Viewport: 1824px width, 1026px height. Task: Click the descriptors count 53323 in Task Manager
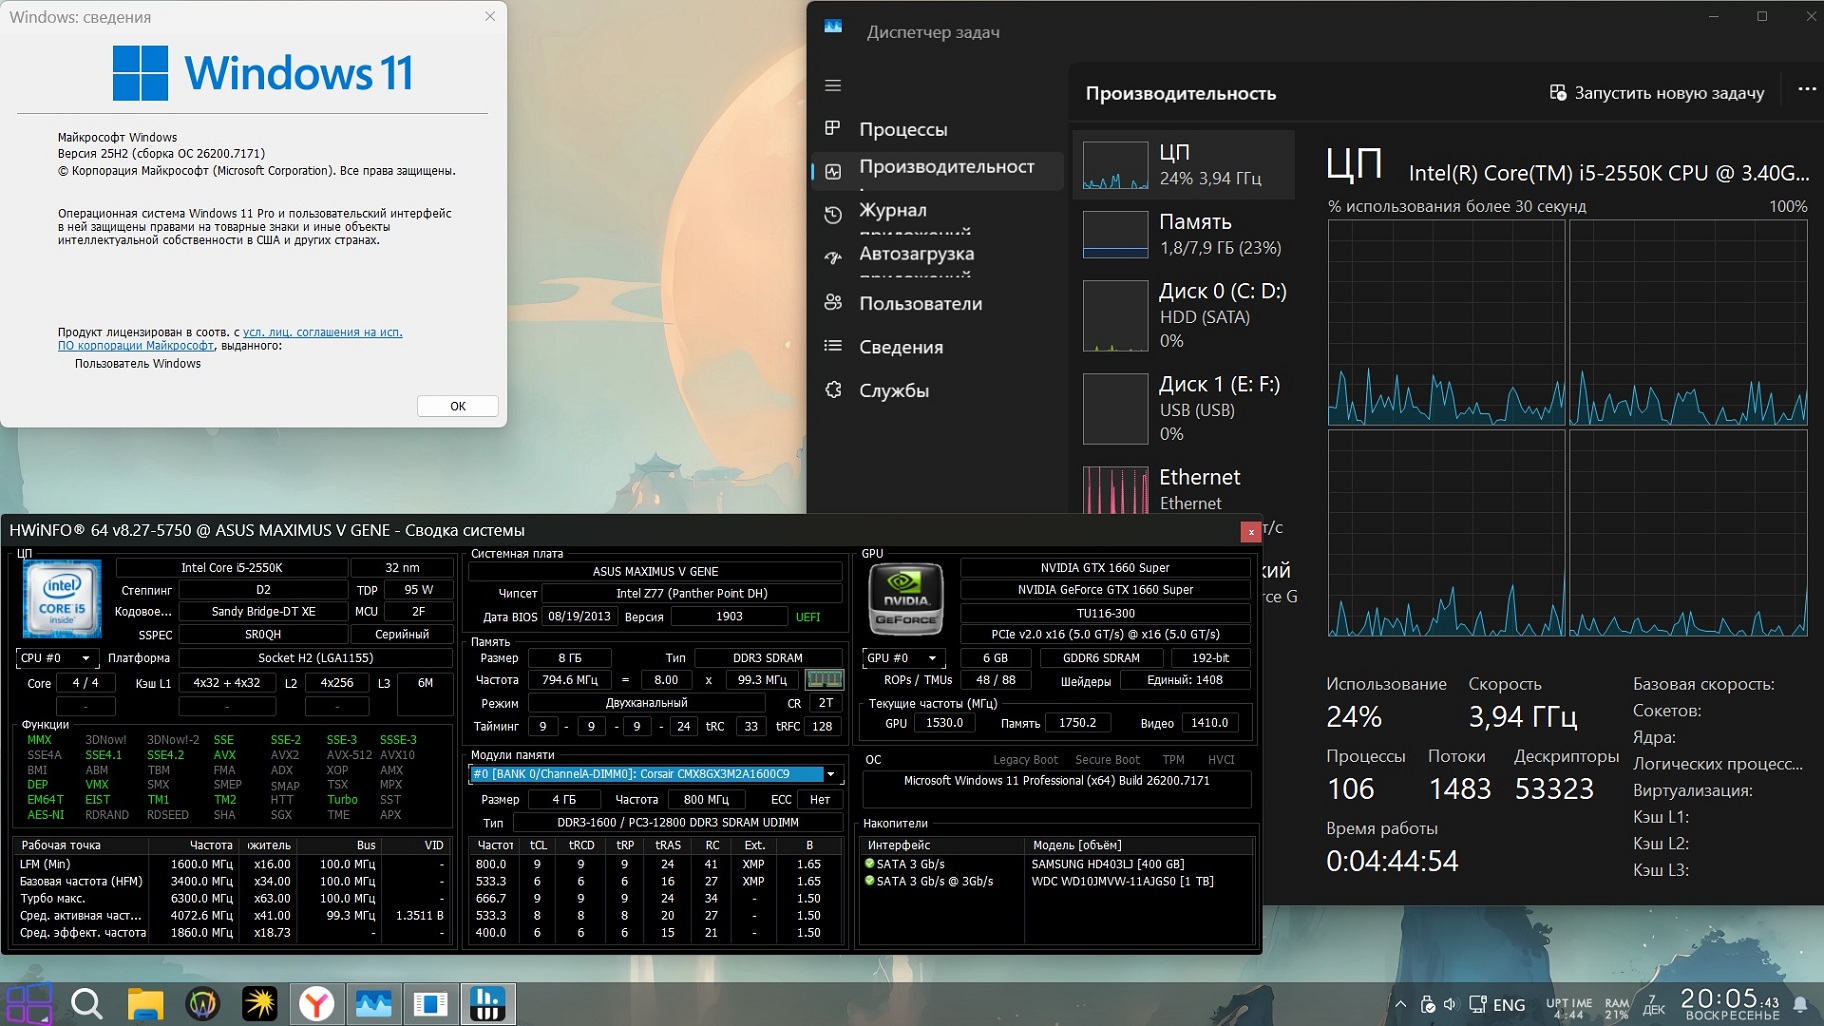(x=1553, y=789)
